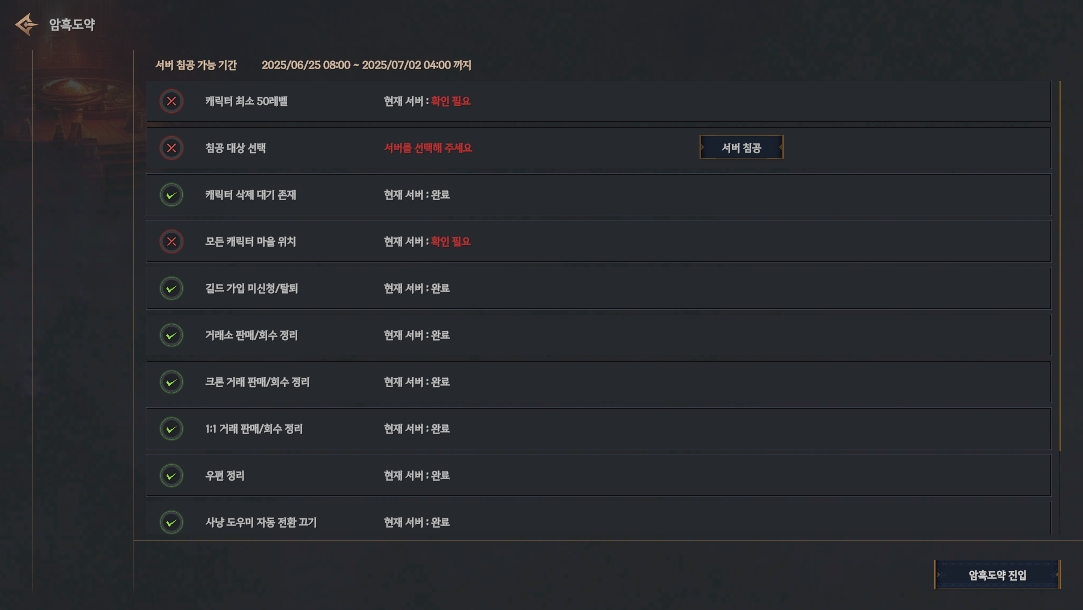Click green check icon for 거래소 판매/회수 정리
Screen dimensions: 1083x610
point(172,335)
